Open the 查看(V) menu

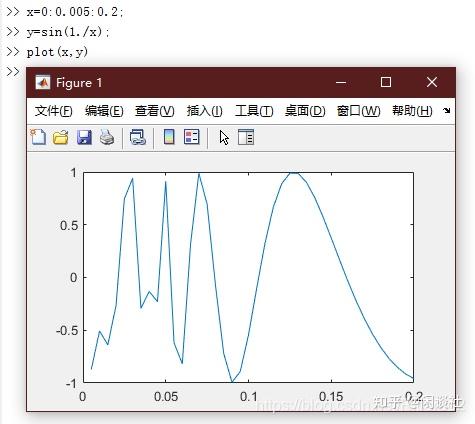[x=154, y=111]
